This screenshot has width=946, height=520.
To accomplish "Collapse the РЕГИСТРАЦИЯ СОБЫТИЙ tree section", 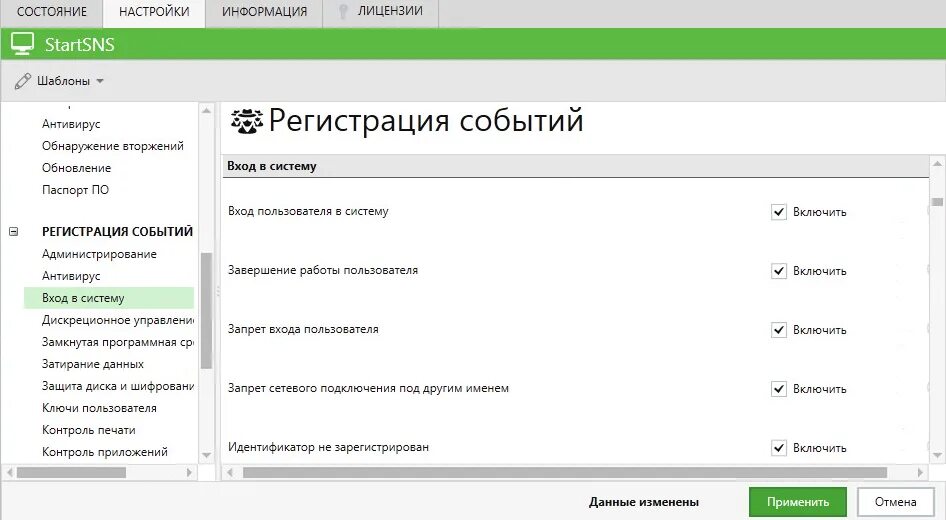I will [13, 232].
